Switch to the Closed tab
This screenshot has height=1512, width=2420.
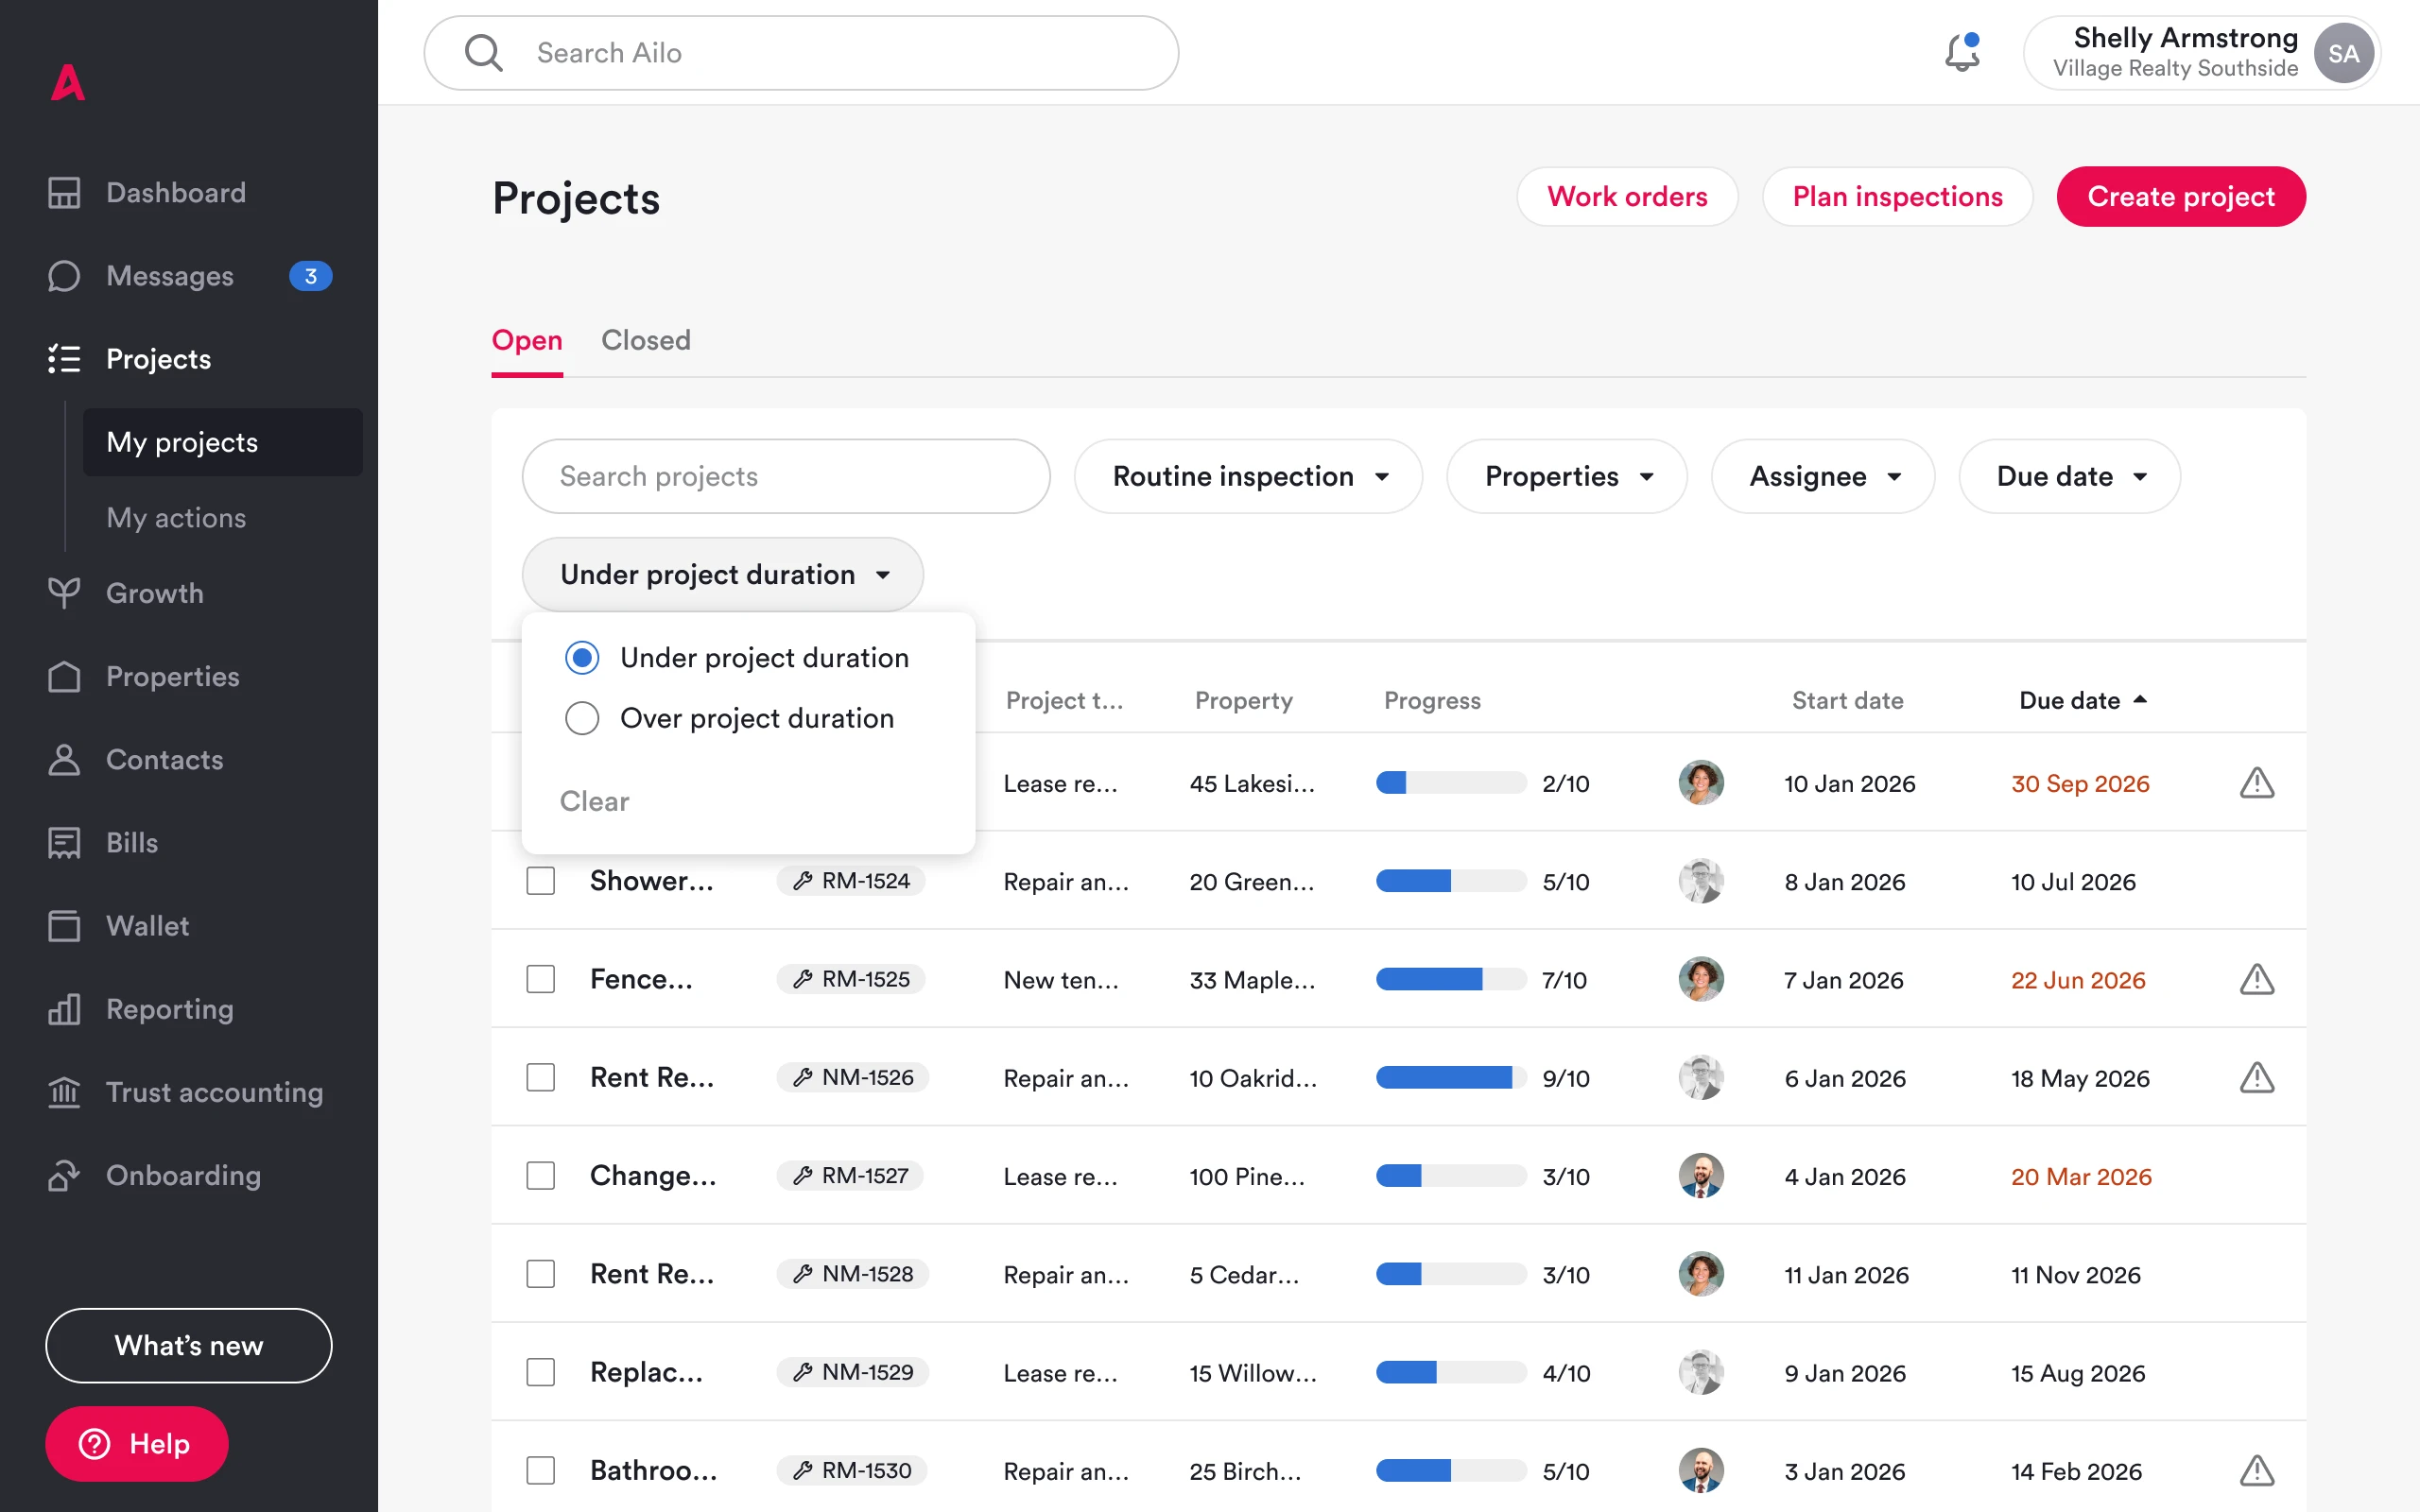tap(645, 340)
